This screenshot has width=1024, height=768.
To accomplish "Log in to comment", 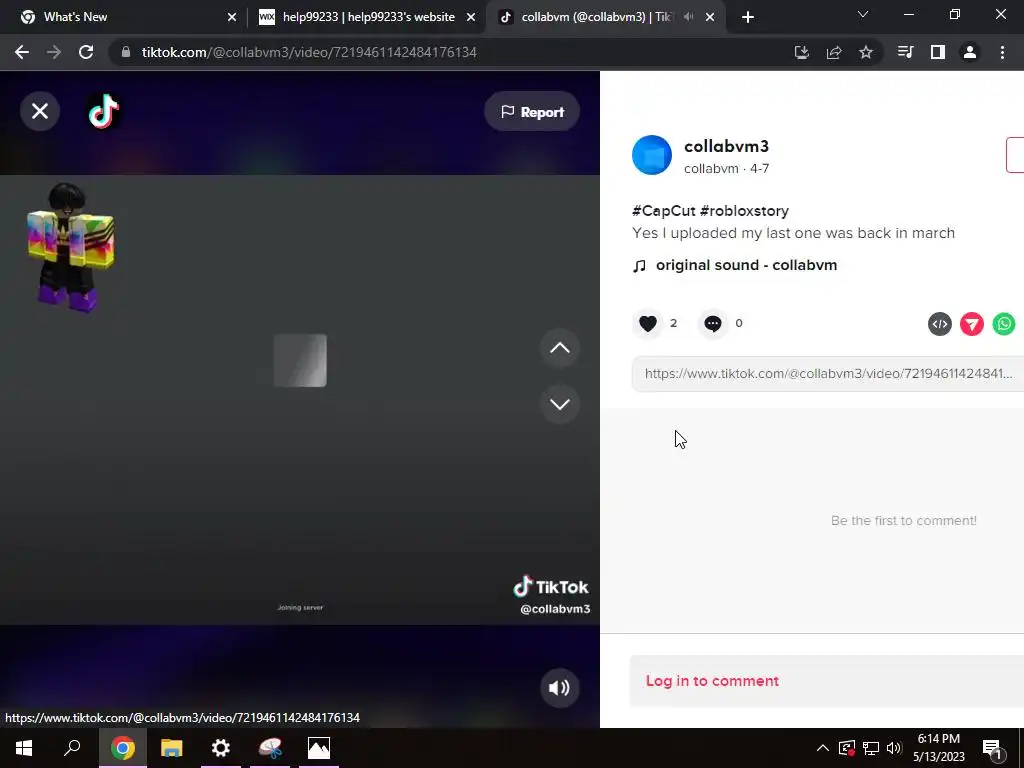I will coord(712,680).
